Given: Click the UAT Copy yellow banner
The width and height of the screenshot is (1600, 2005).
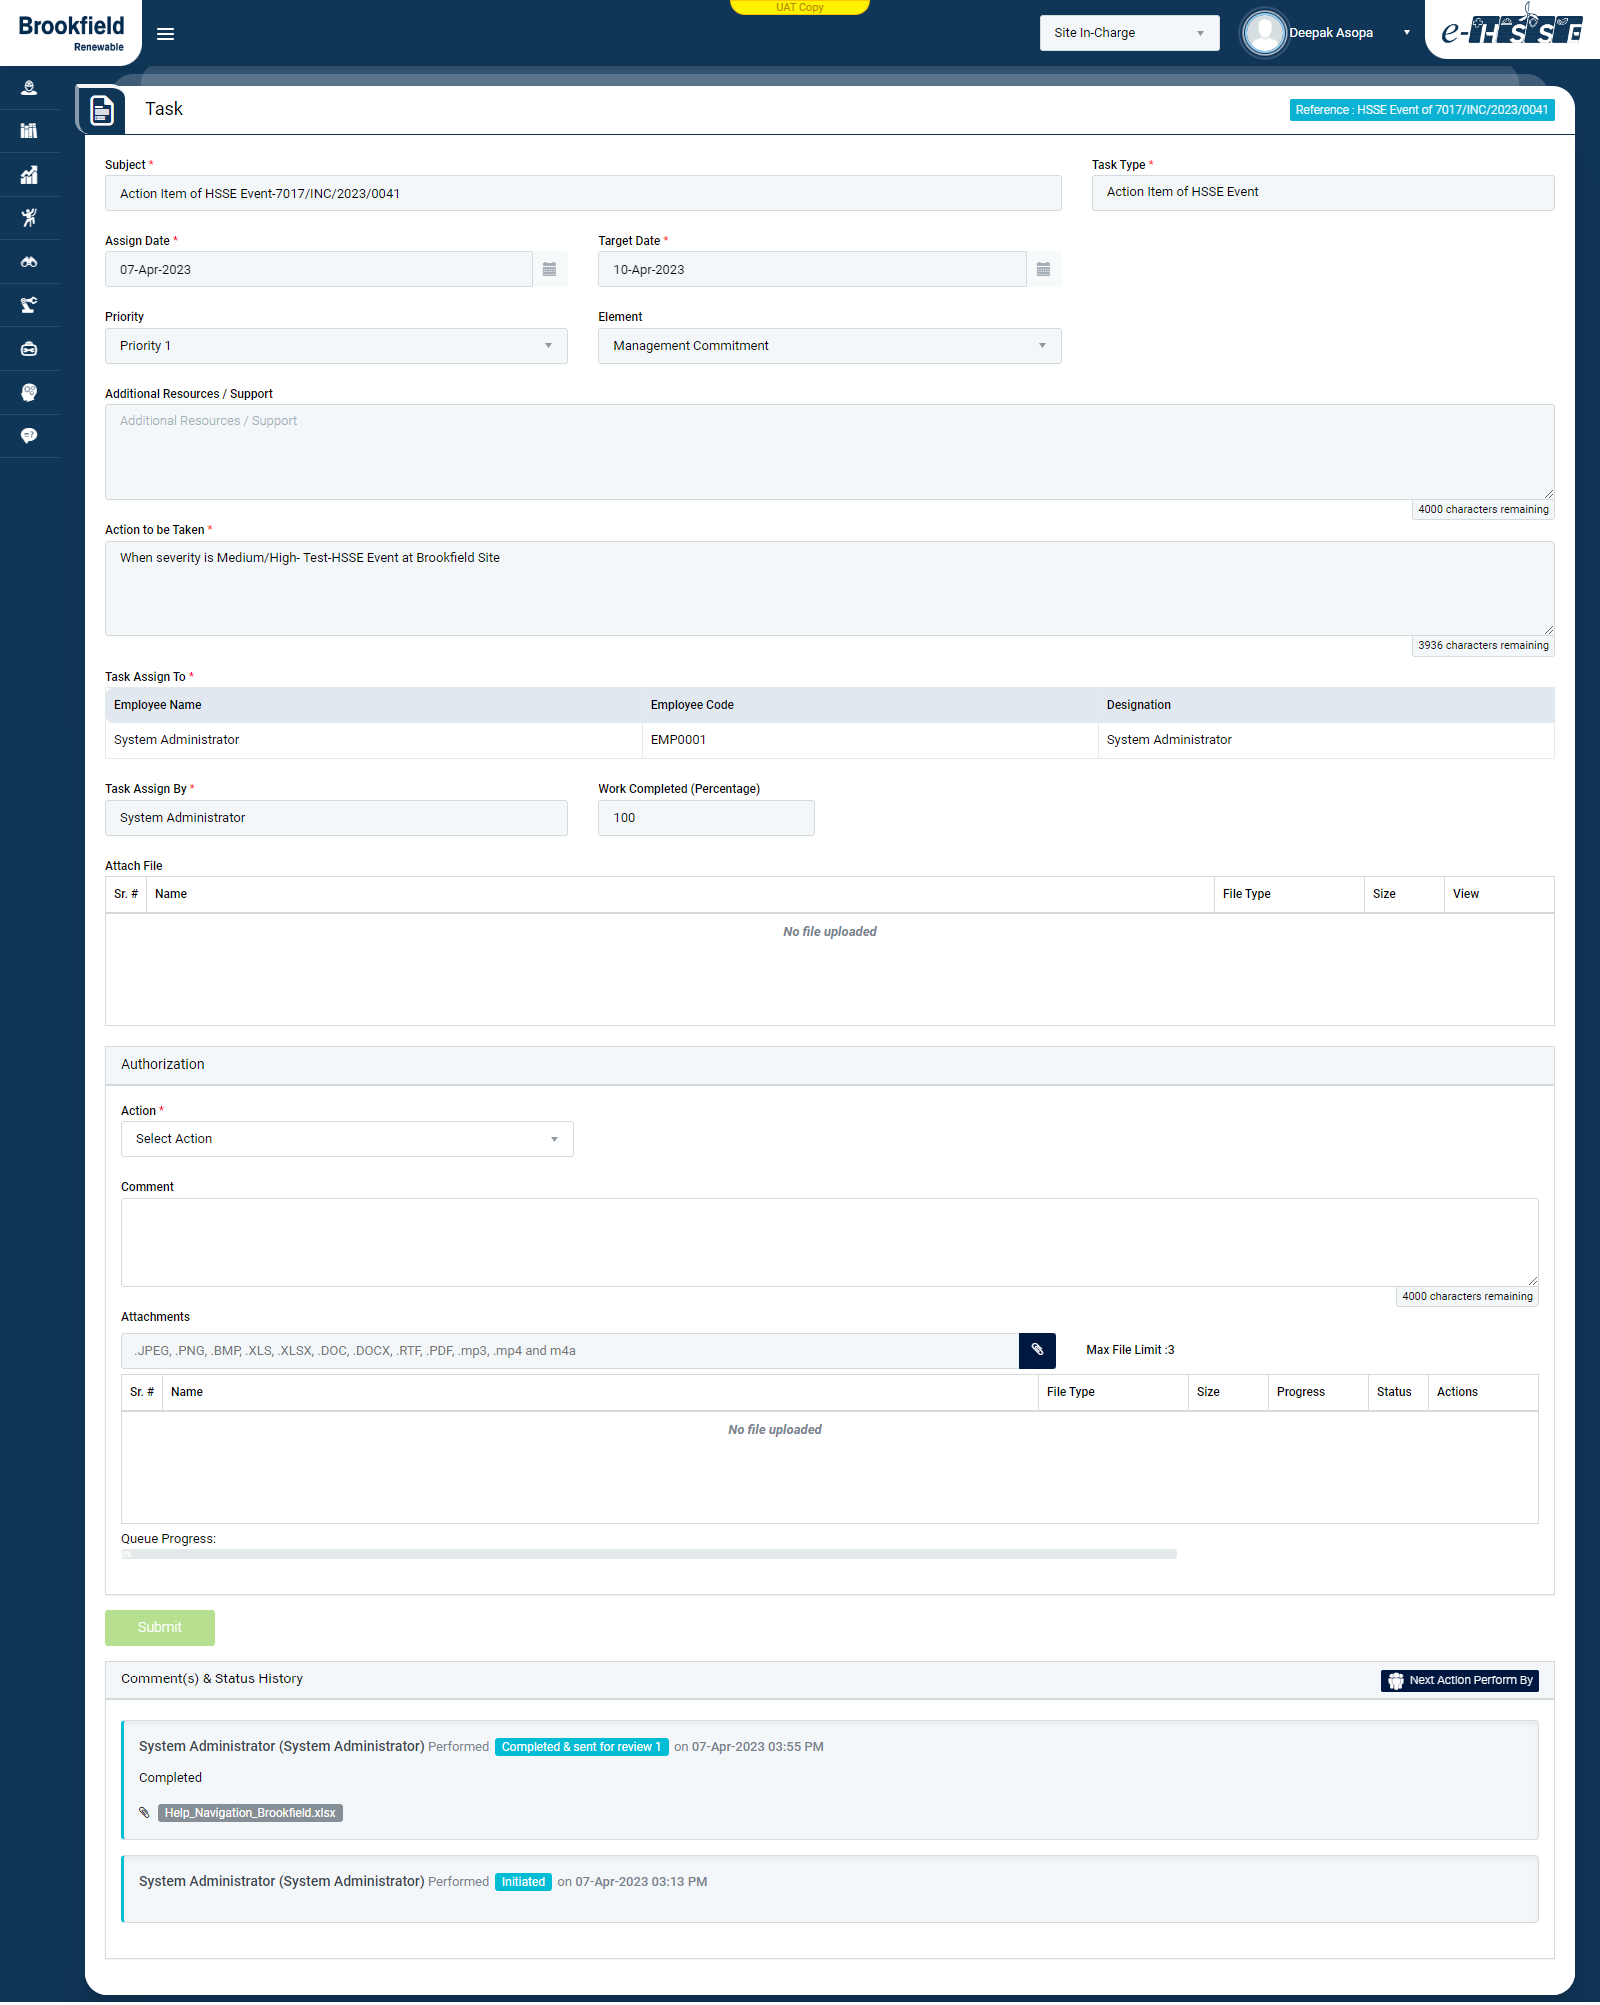Looking at the screenshot, I should click(x=799, y=7).
